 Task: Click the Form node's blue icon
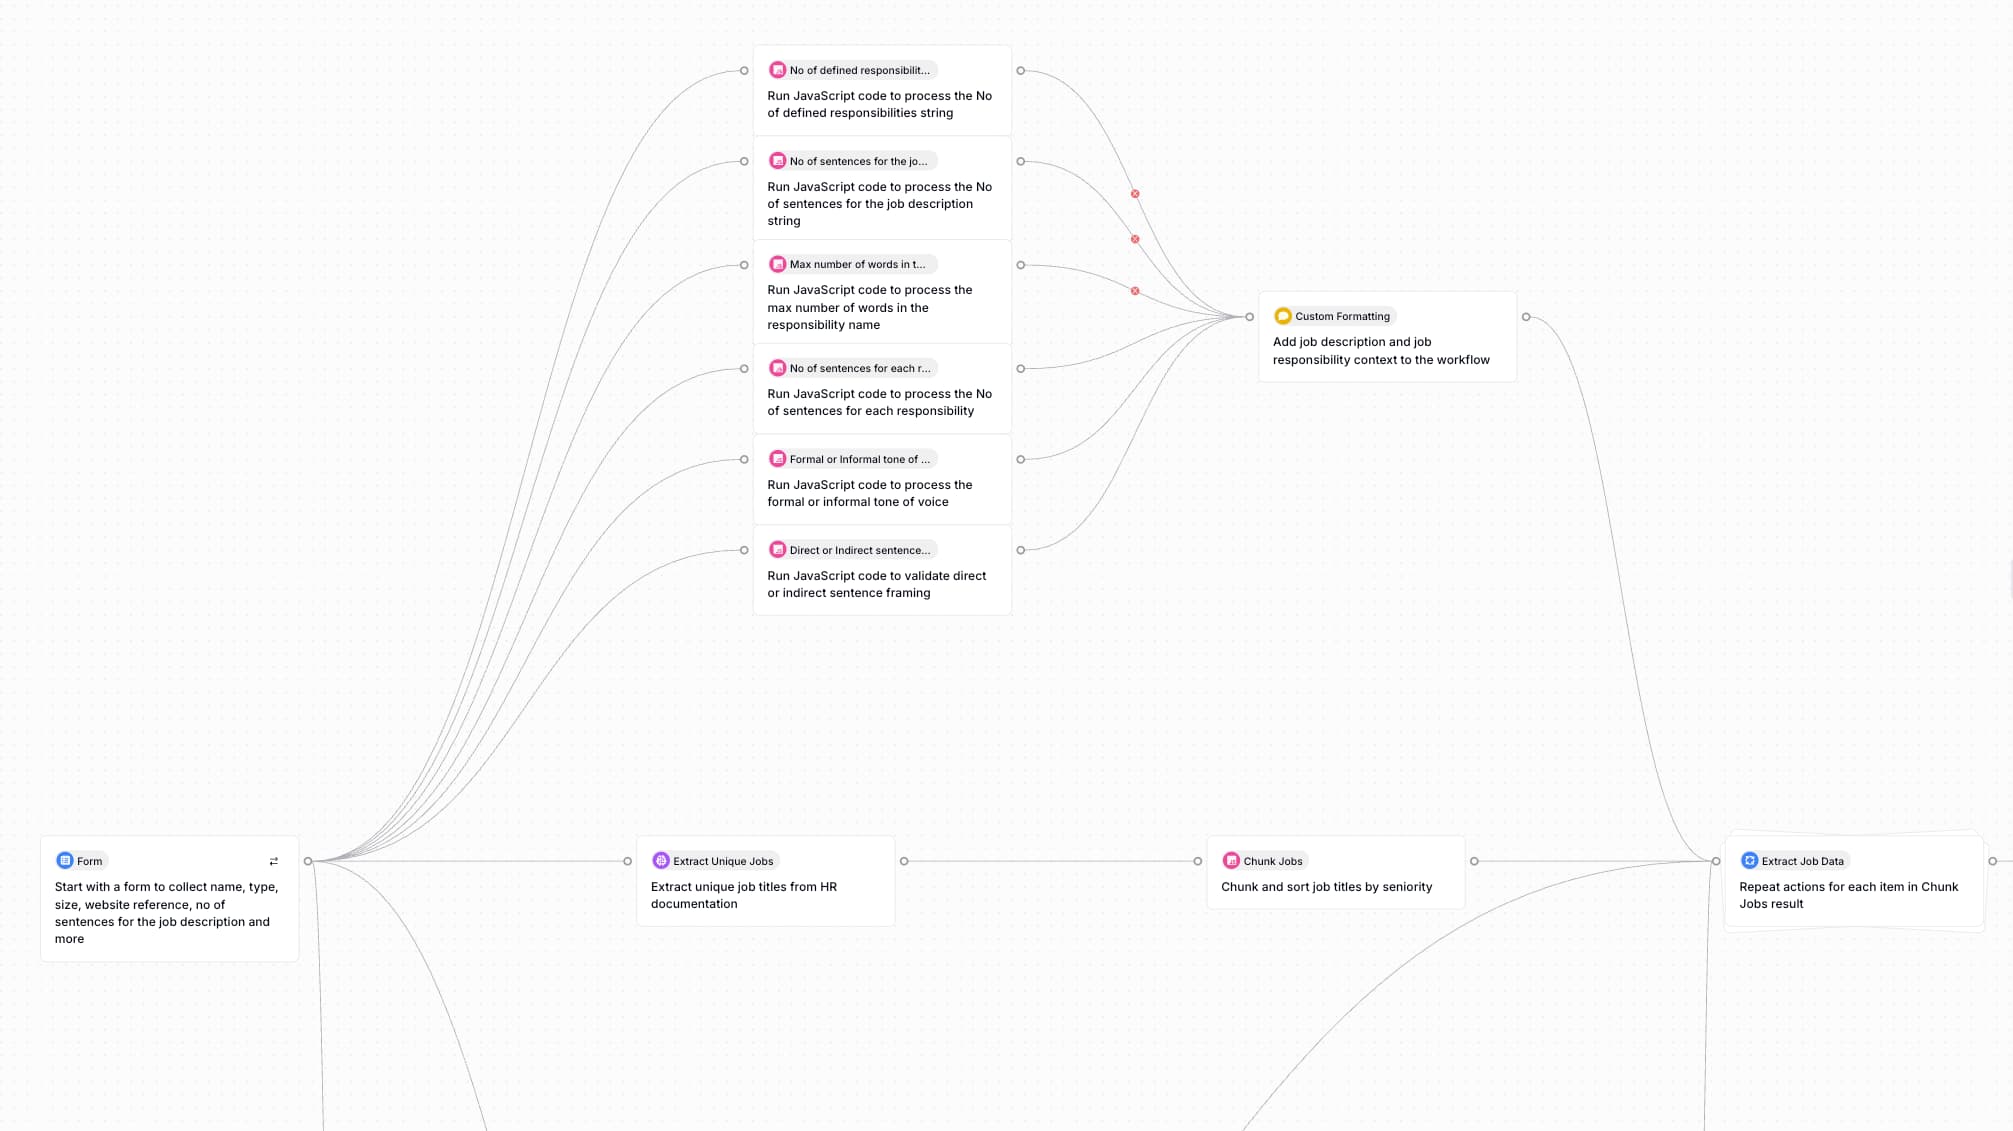tap(65, 861)
